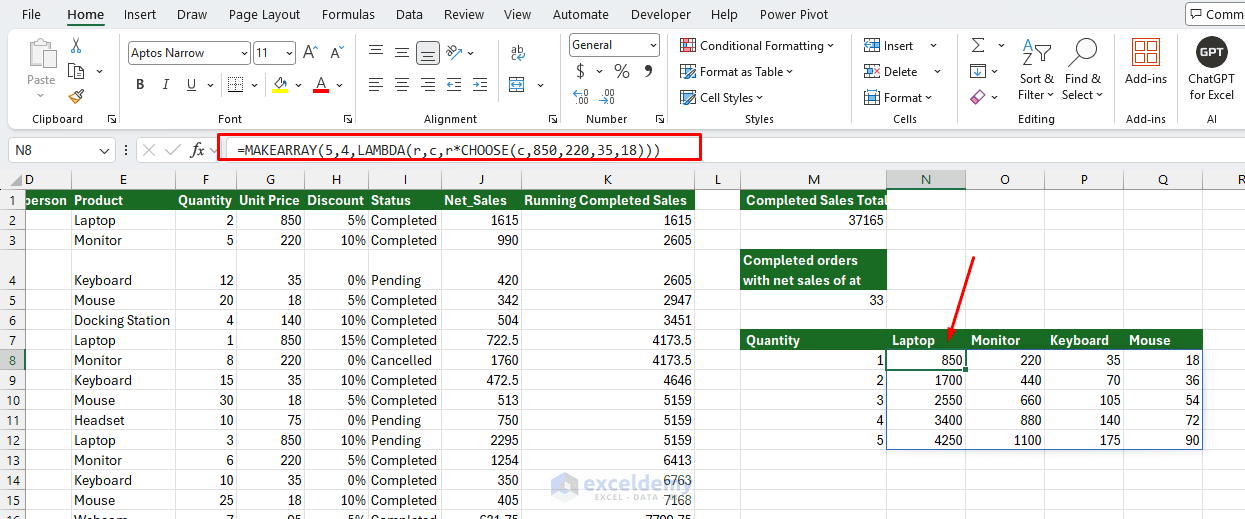The image size is (1245, 519).
Task: Open the font size dropdown
Action: [x=289, y=53]
